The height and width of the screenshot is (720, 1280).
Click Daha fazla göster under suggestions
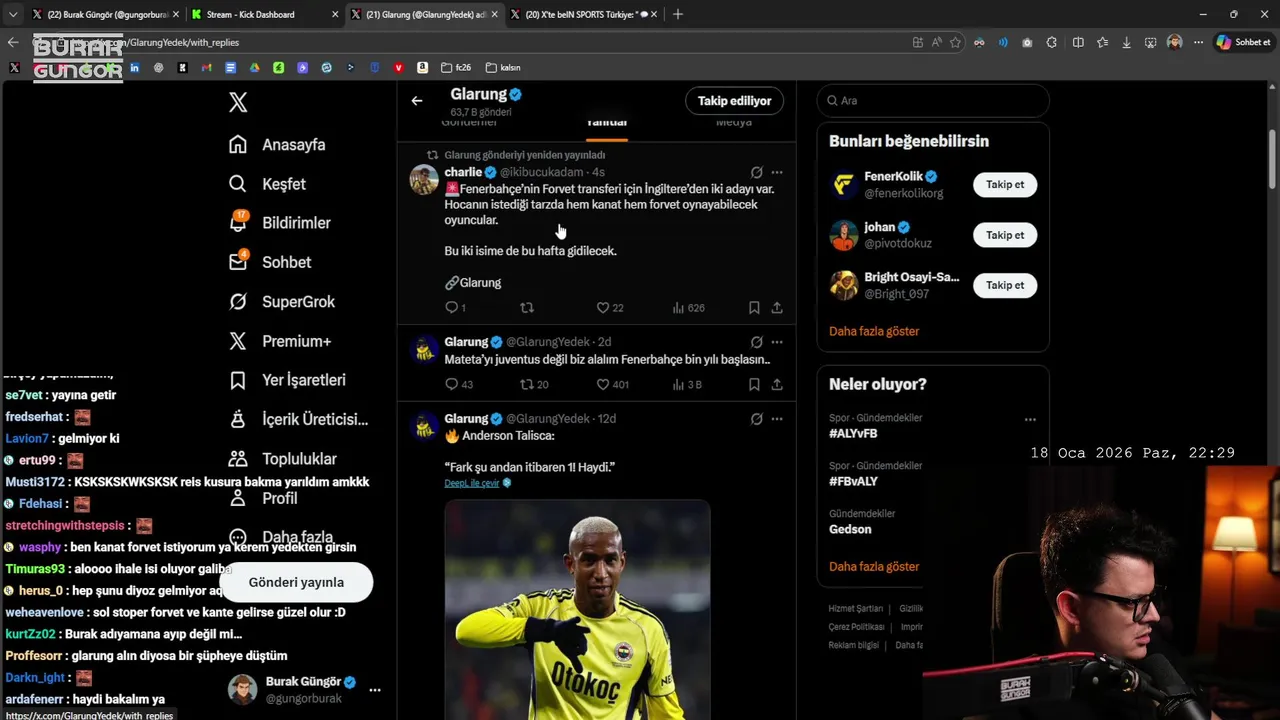click(874, 331)
